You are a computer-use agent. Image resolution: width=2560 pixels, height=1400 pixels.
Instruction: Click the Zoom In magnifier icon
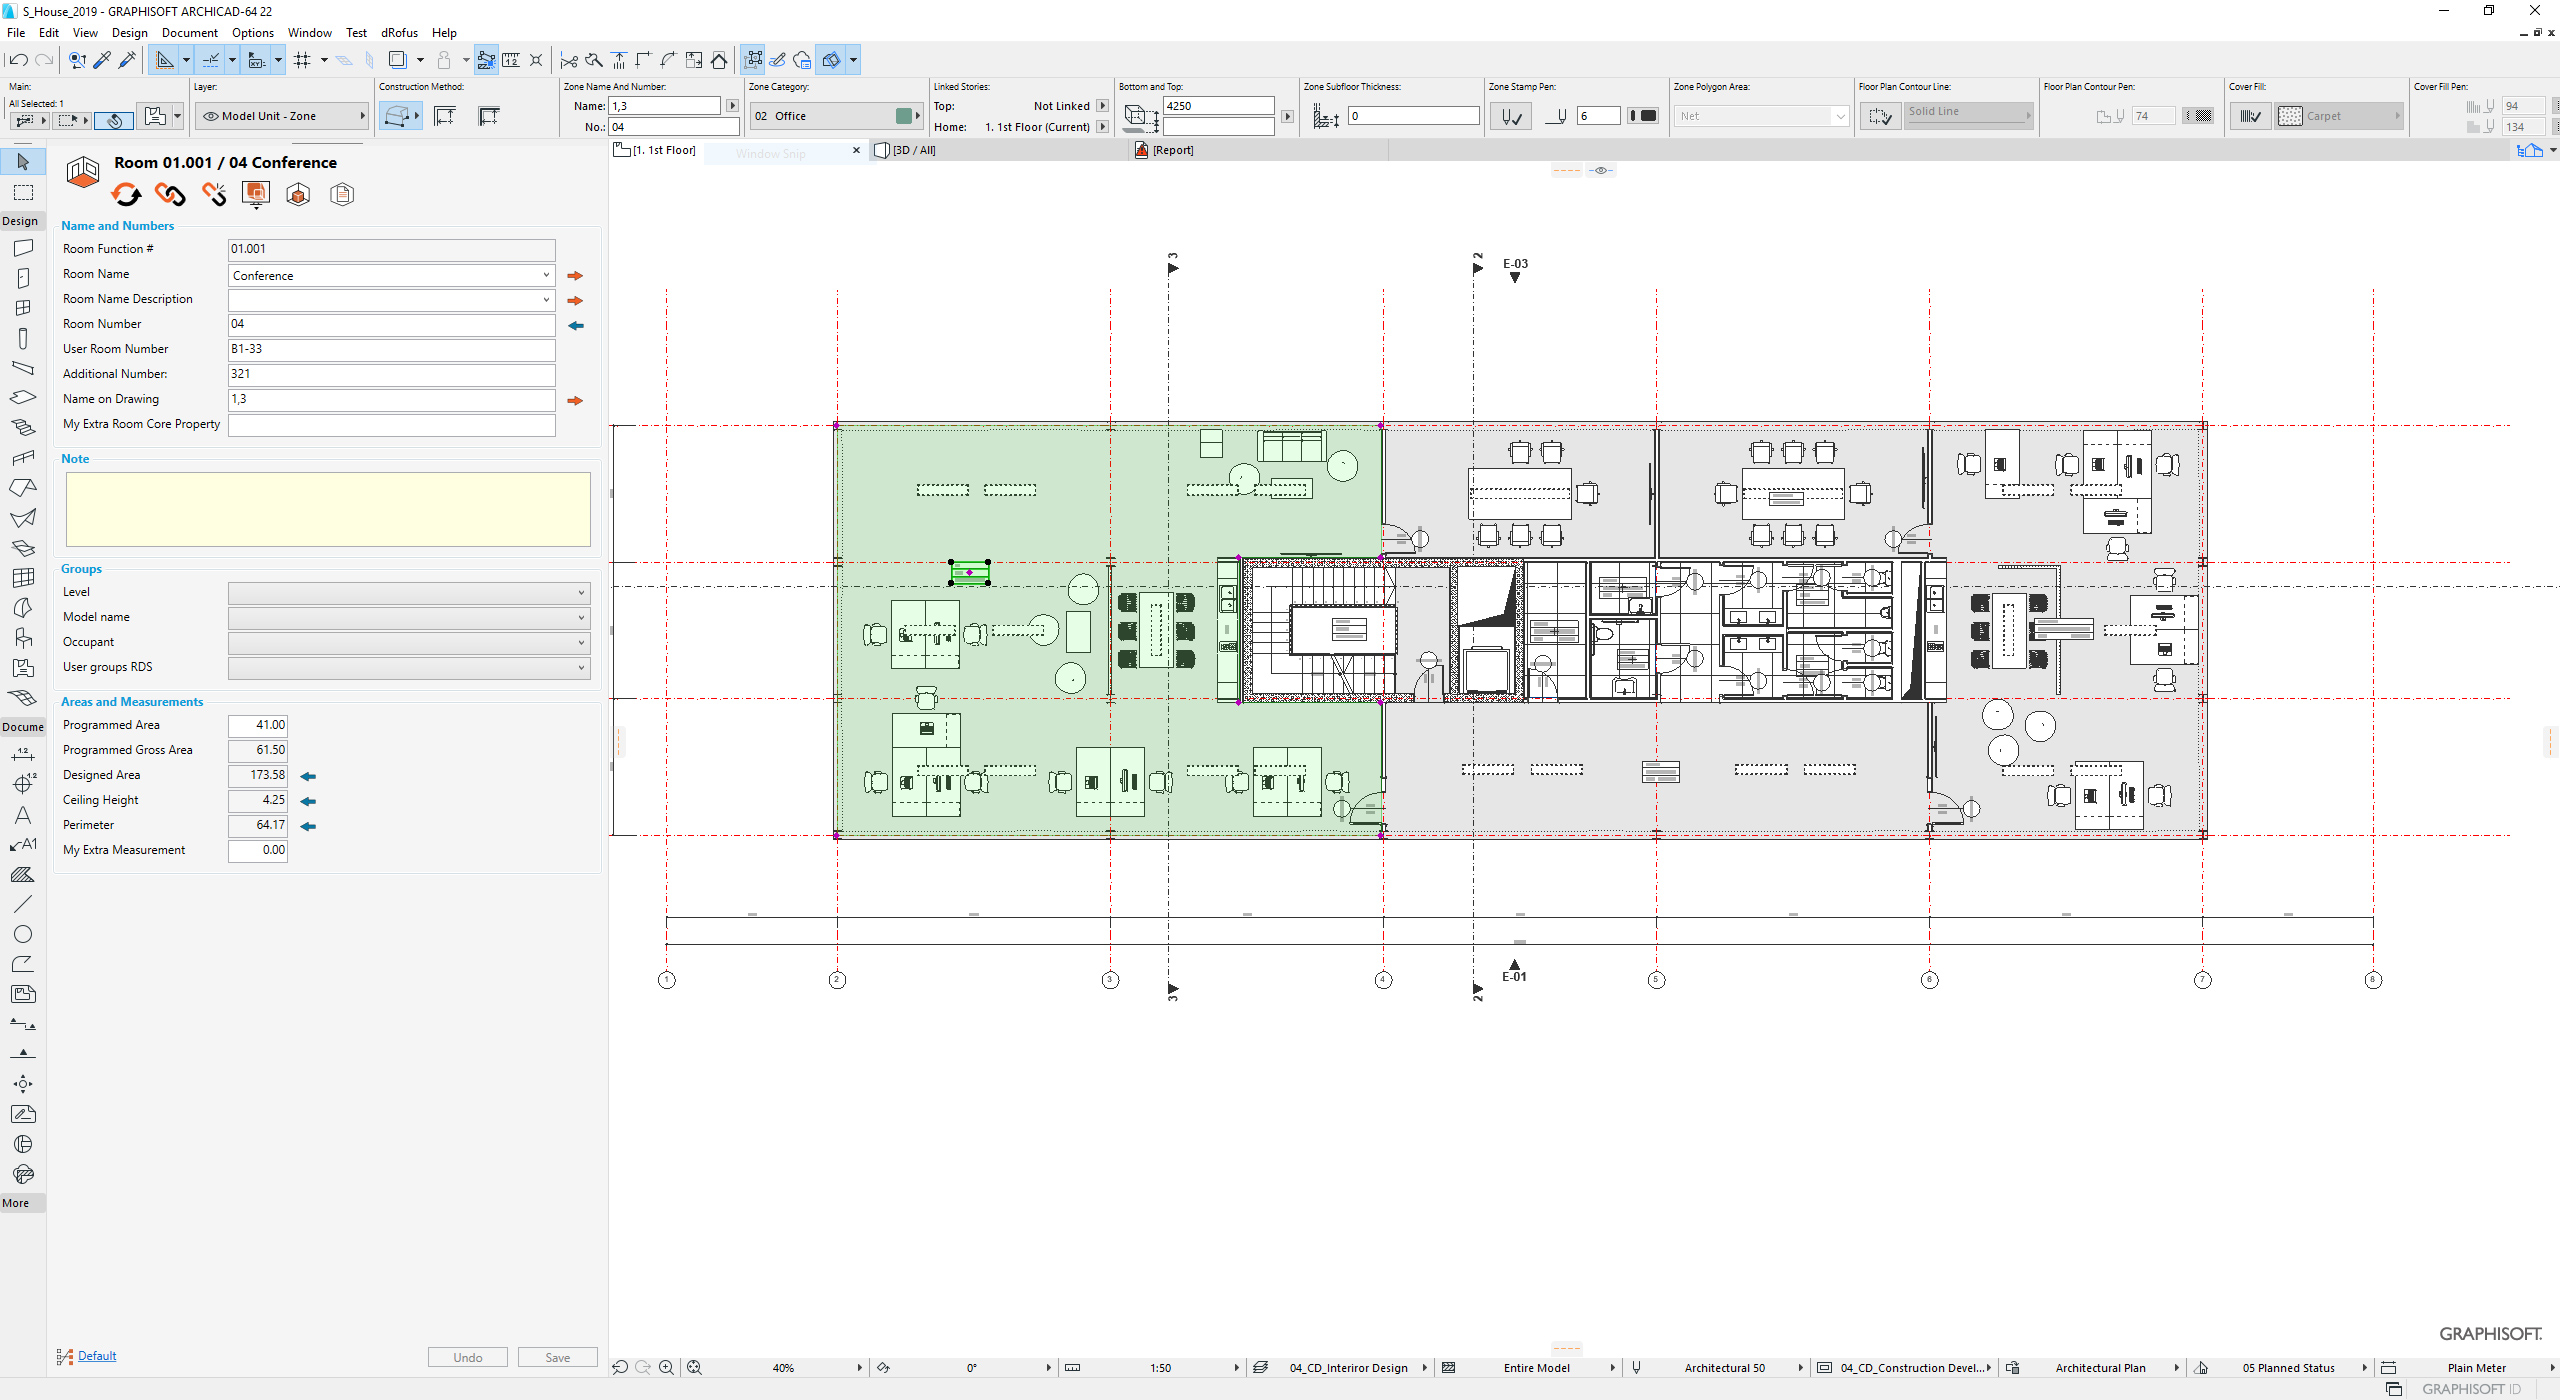(667, 1368)
